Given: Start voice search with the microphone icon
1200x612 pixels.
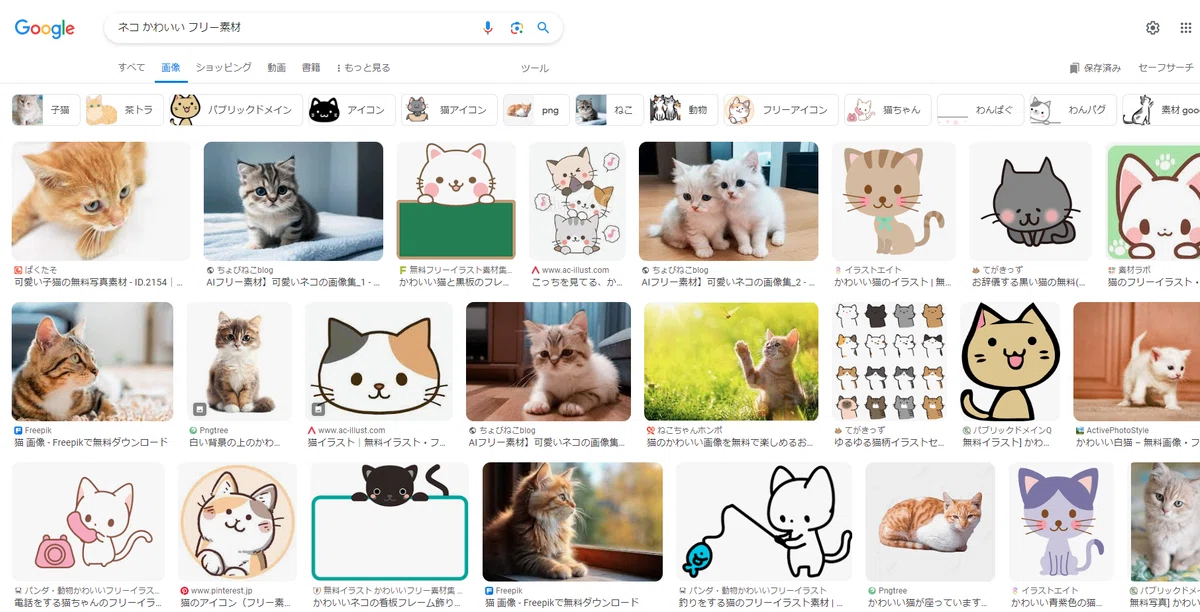Looking at the screenshot, I should click(x=488, y=28).
